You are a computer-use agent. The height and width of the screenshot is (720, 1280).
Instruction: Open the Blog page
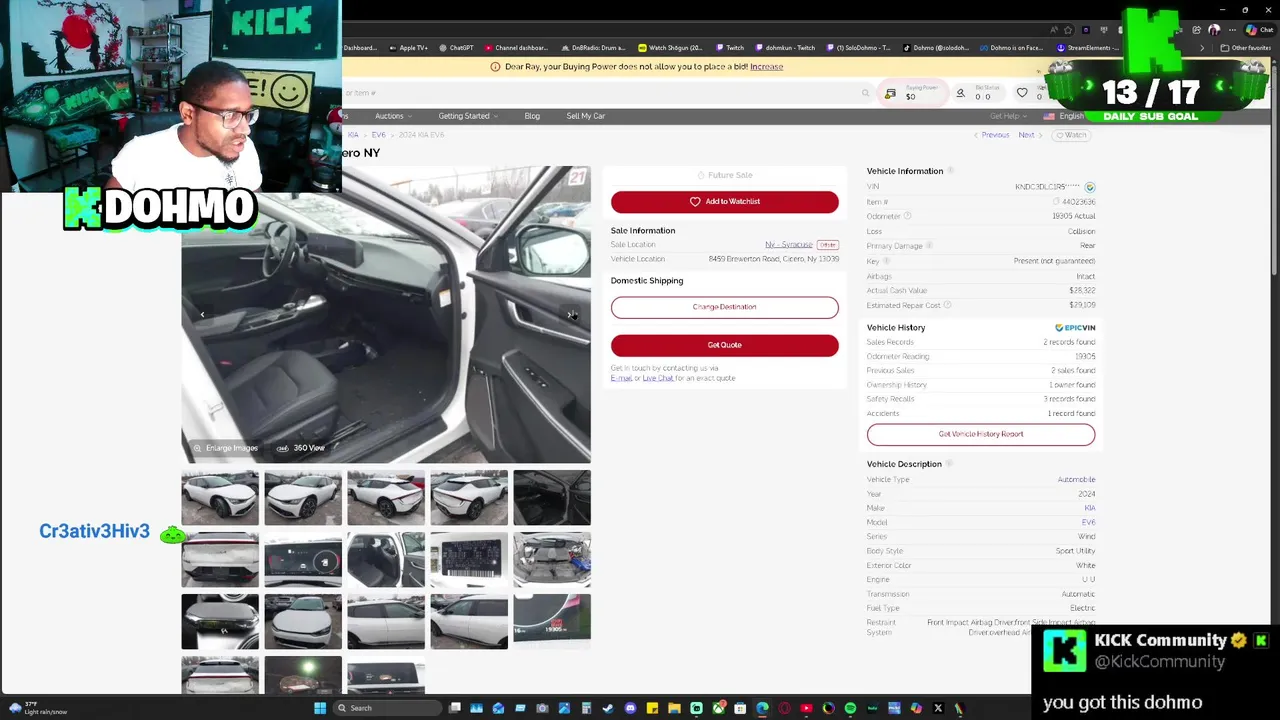tap(532, 116)
